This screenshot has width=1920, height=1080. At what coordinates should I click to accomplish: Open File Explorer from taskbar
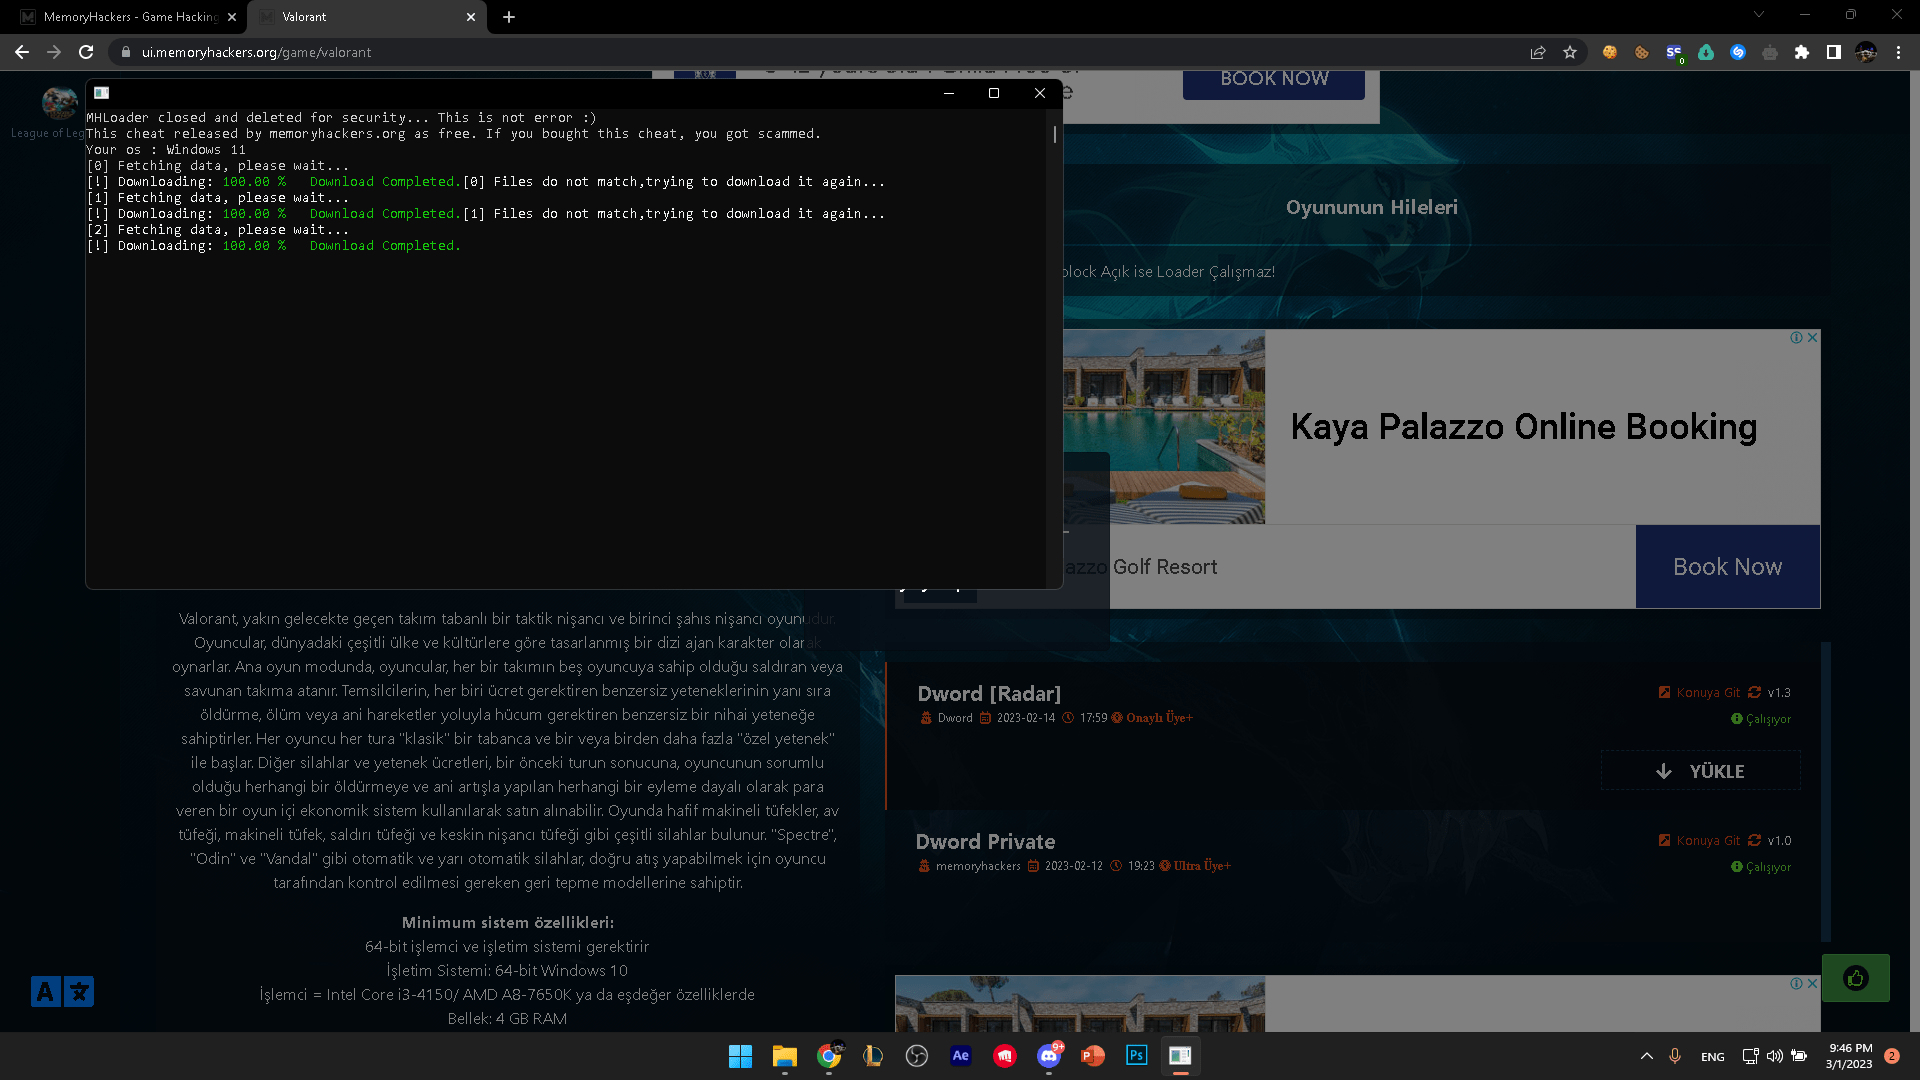[784, 1056]
